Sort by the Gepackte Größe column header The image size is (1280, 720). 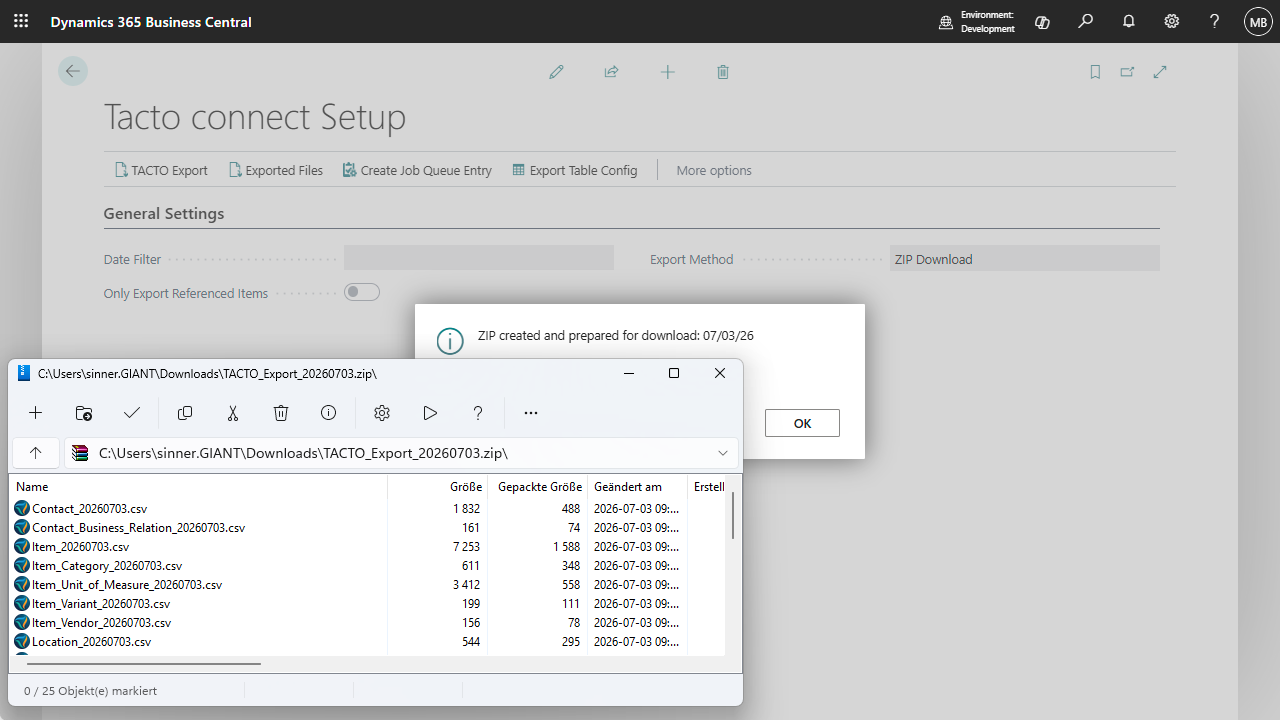tap(538, 487)
